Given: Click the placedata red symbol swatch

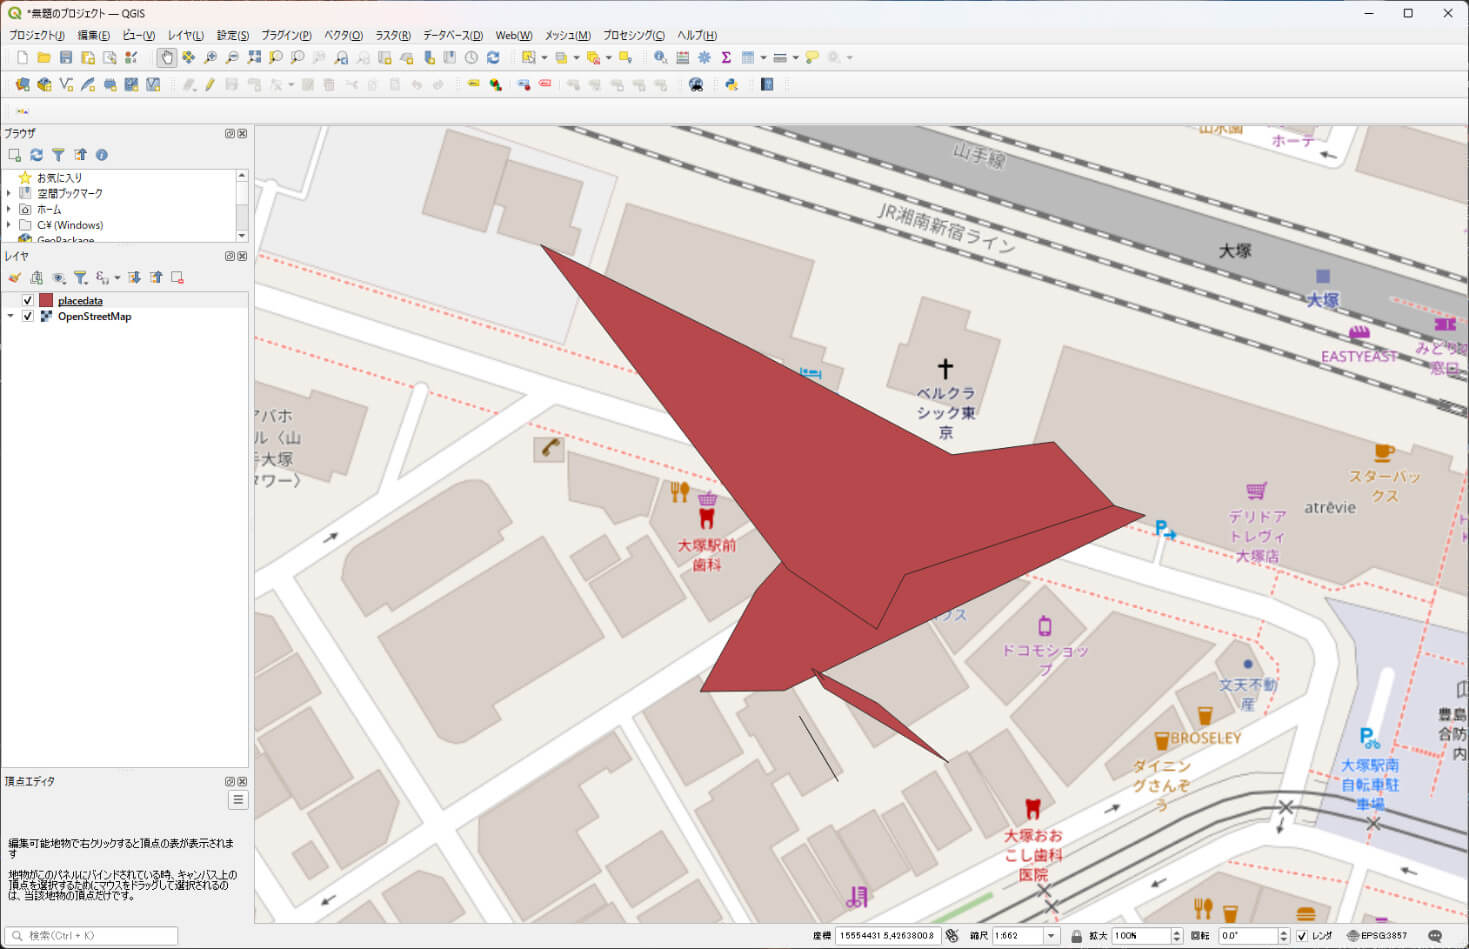Looking at the screenshot, I should tap(46, 300).
